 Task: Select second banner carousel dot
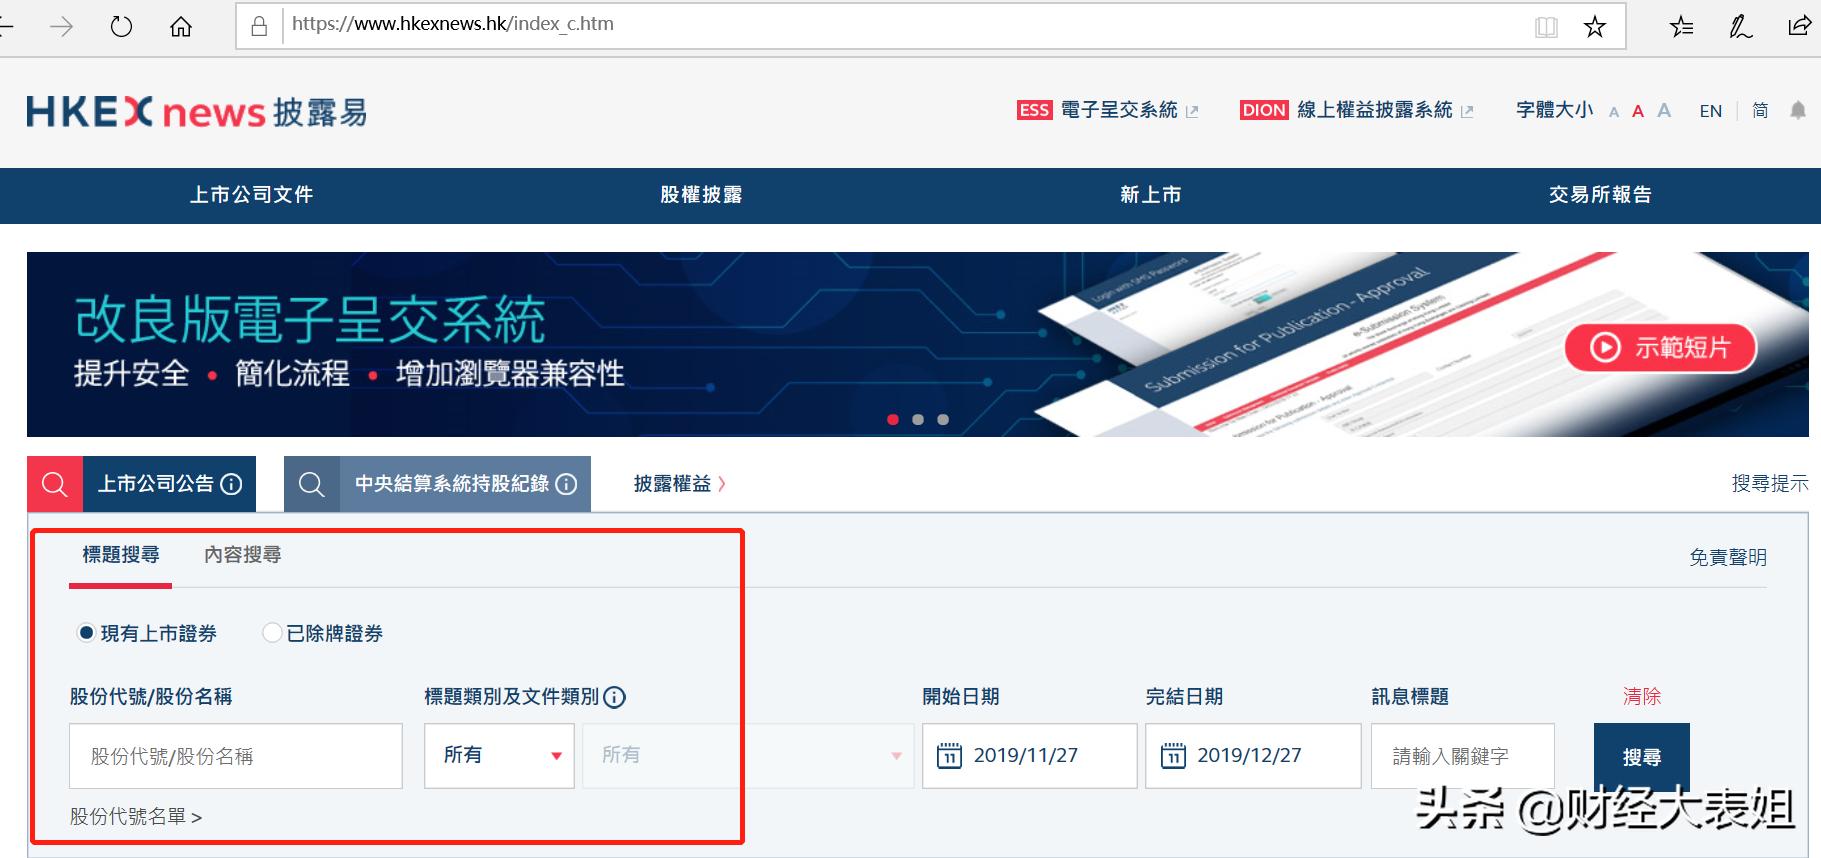(918, 419)
